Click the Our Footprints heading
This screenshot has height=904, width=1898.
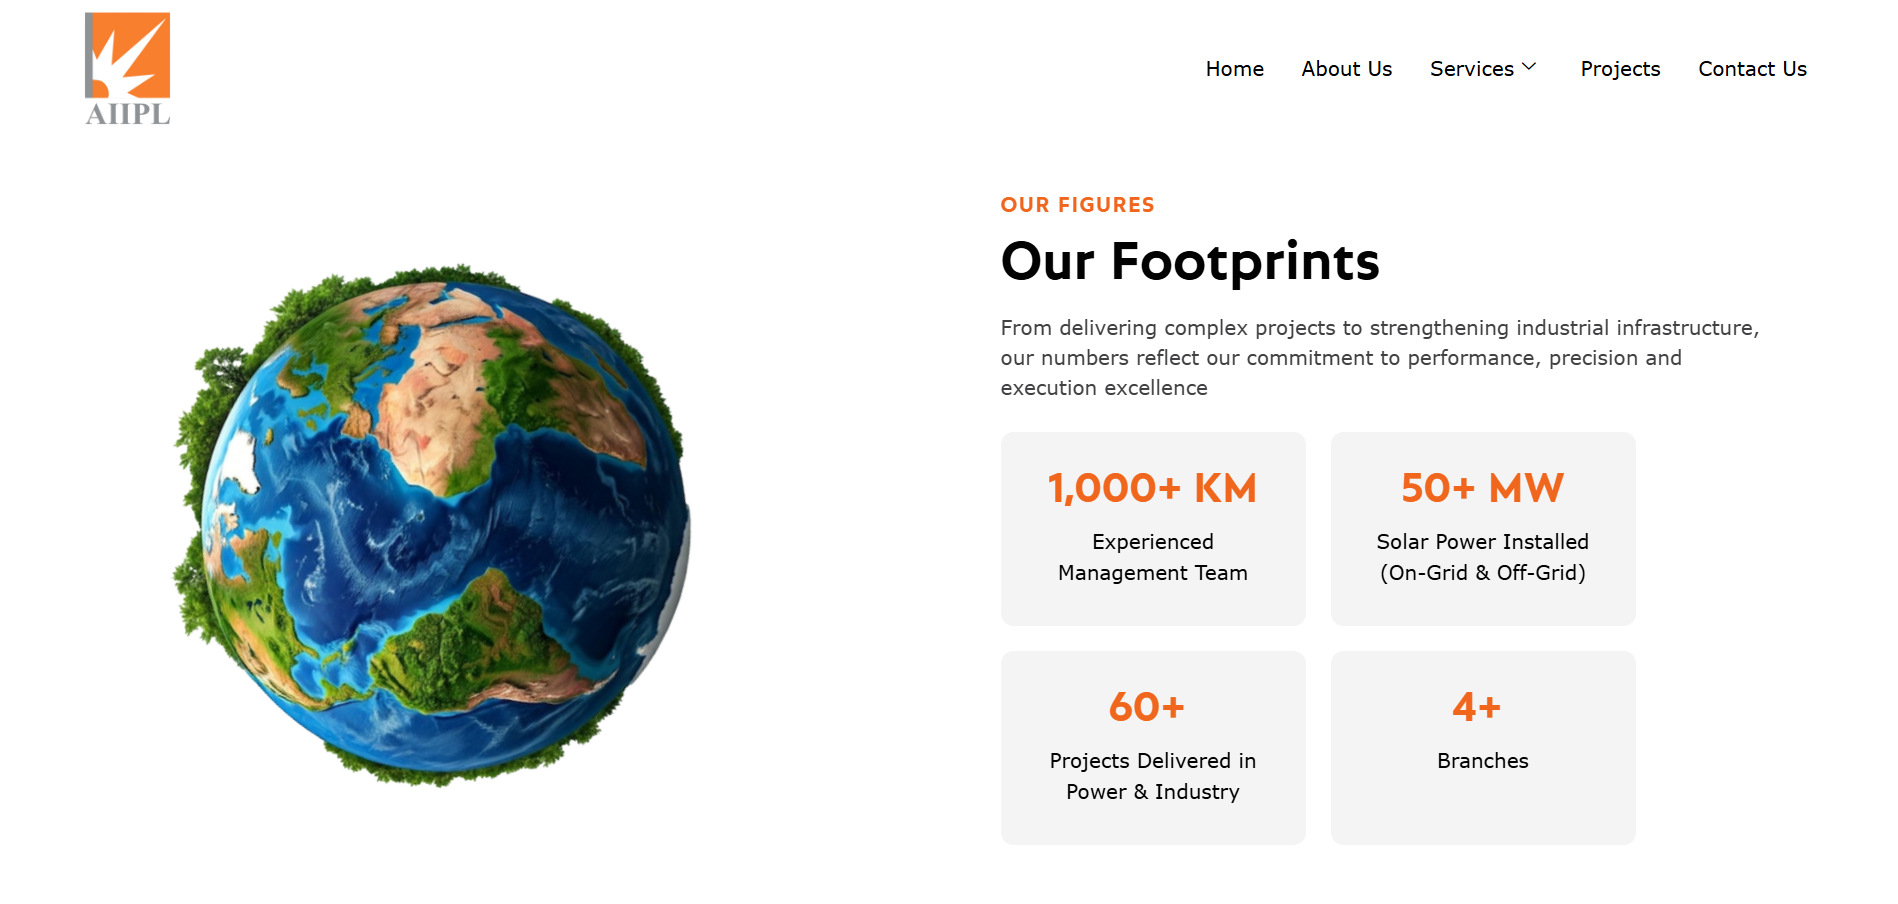tap(1189, 262)
